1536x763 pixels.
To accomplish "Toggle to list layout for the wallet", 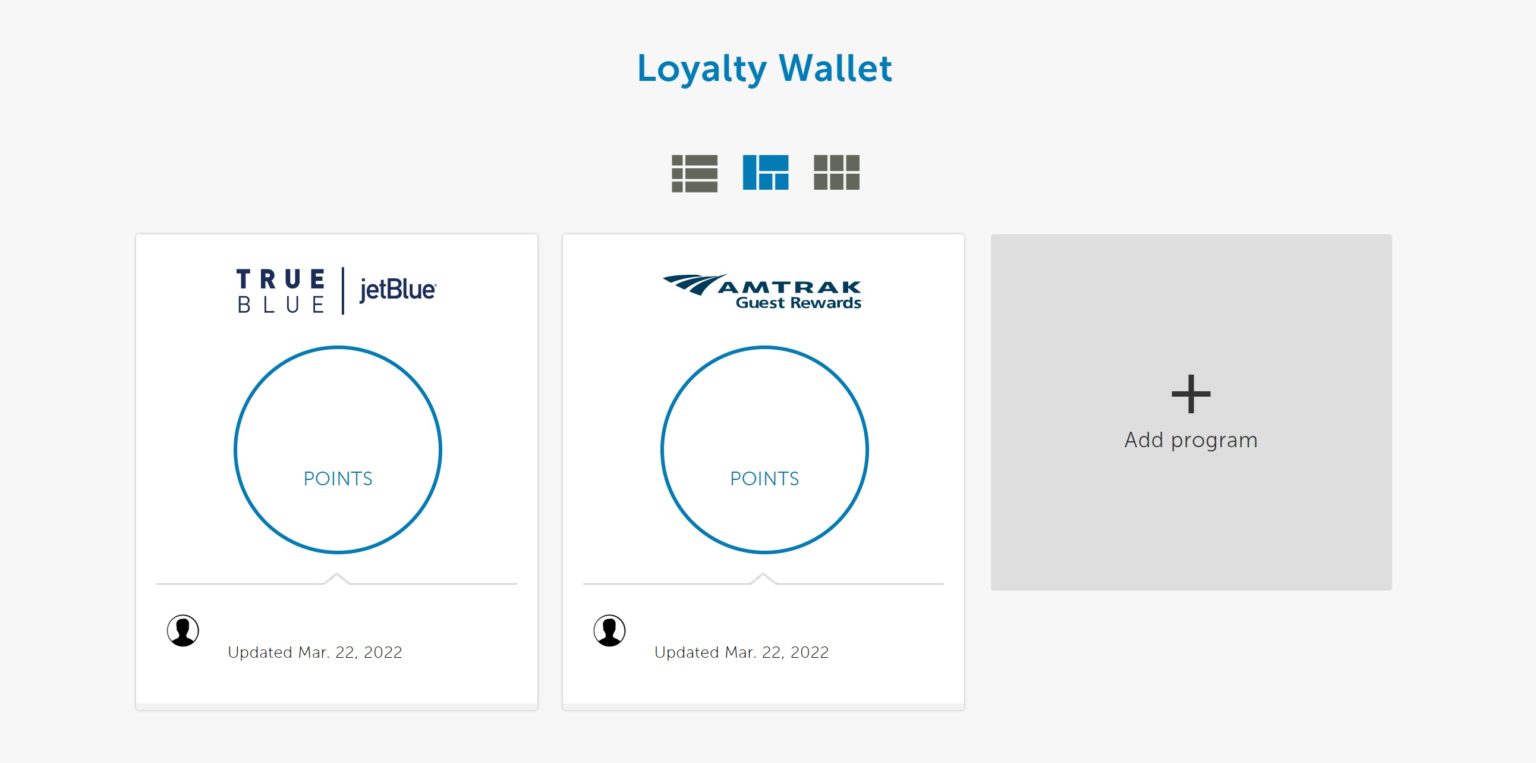I will (x=695, y=172).
